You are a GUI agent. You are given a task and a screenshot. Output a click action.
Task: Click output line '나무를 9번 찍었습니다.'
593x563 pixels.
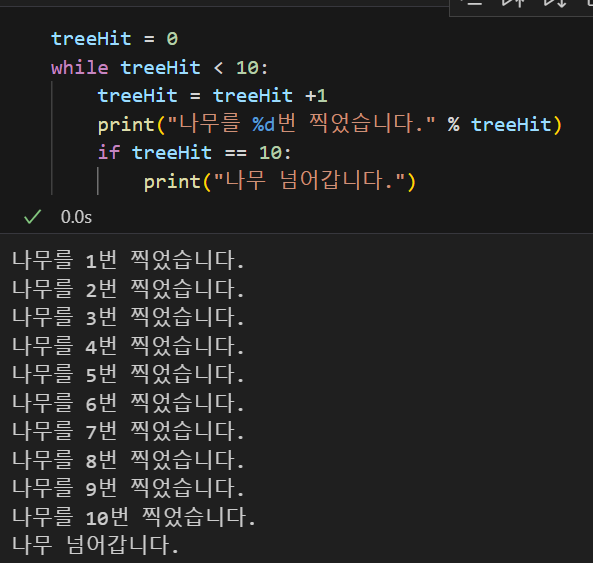coord(128,489)
